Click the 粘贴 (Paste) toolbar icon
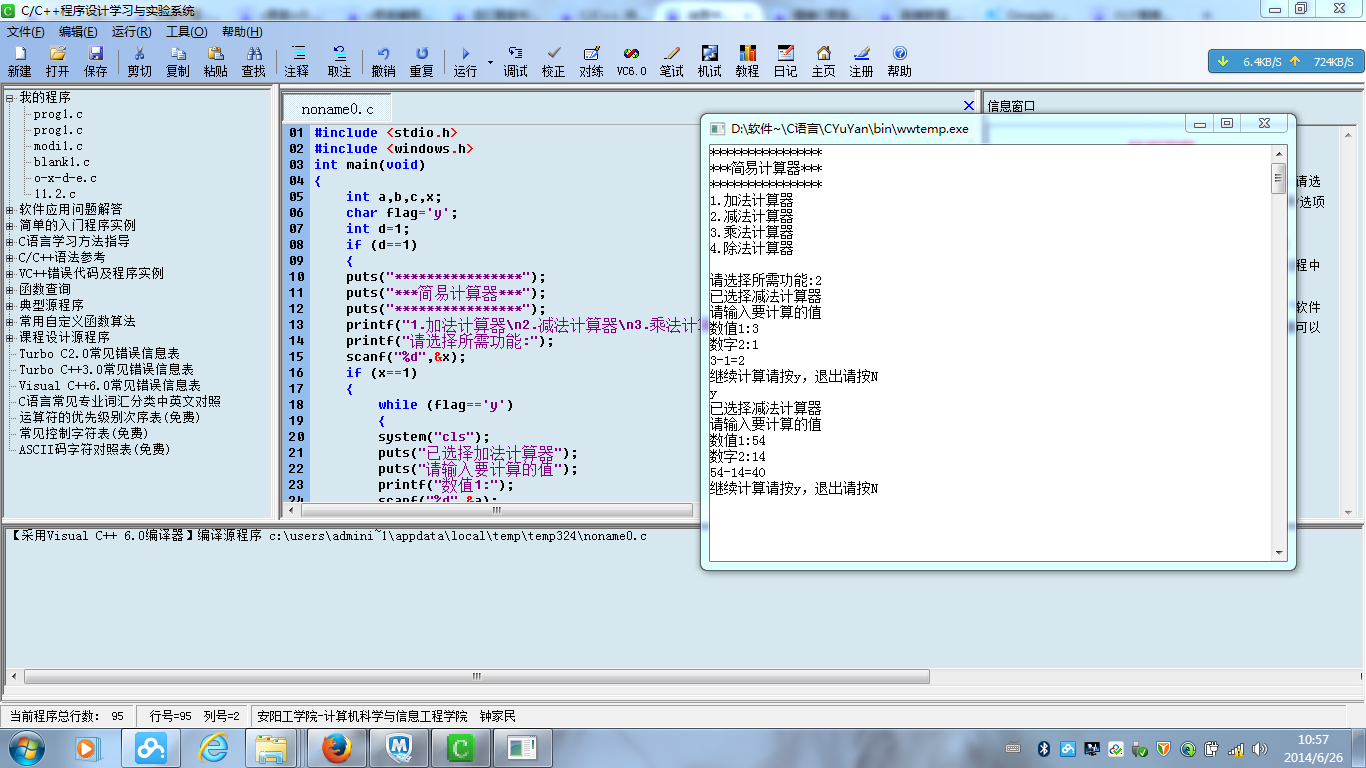Viewport: 1366px width, 768px height. point(216,61)
